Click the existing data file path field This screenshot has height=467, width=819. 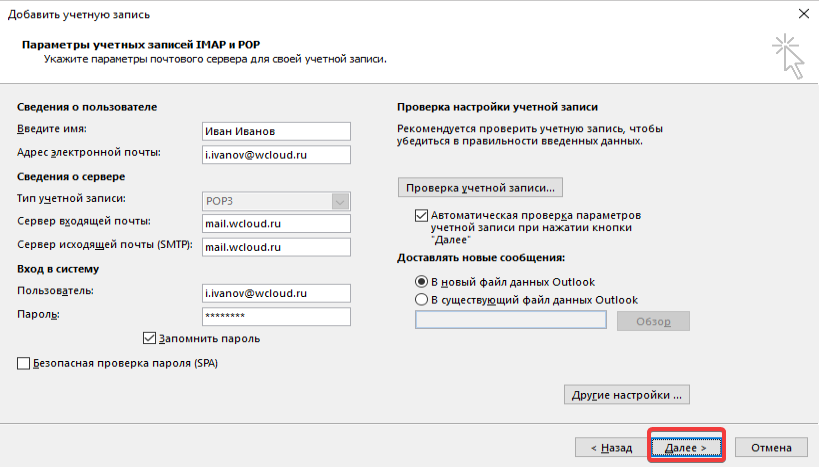coord(510,320)
